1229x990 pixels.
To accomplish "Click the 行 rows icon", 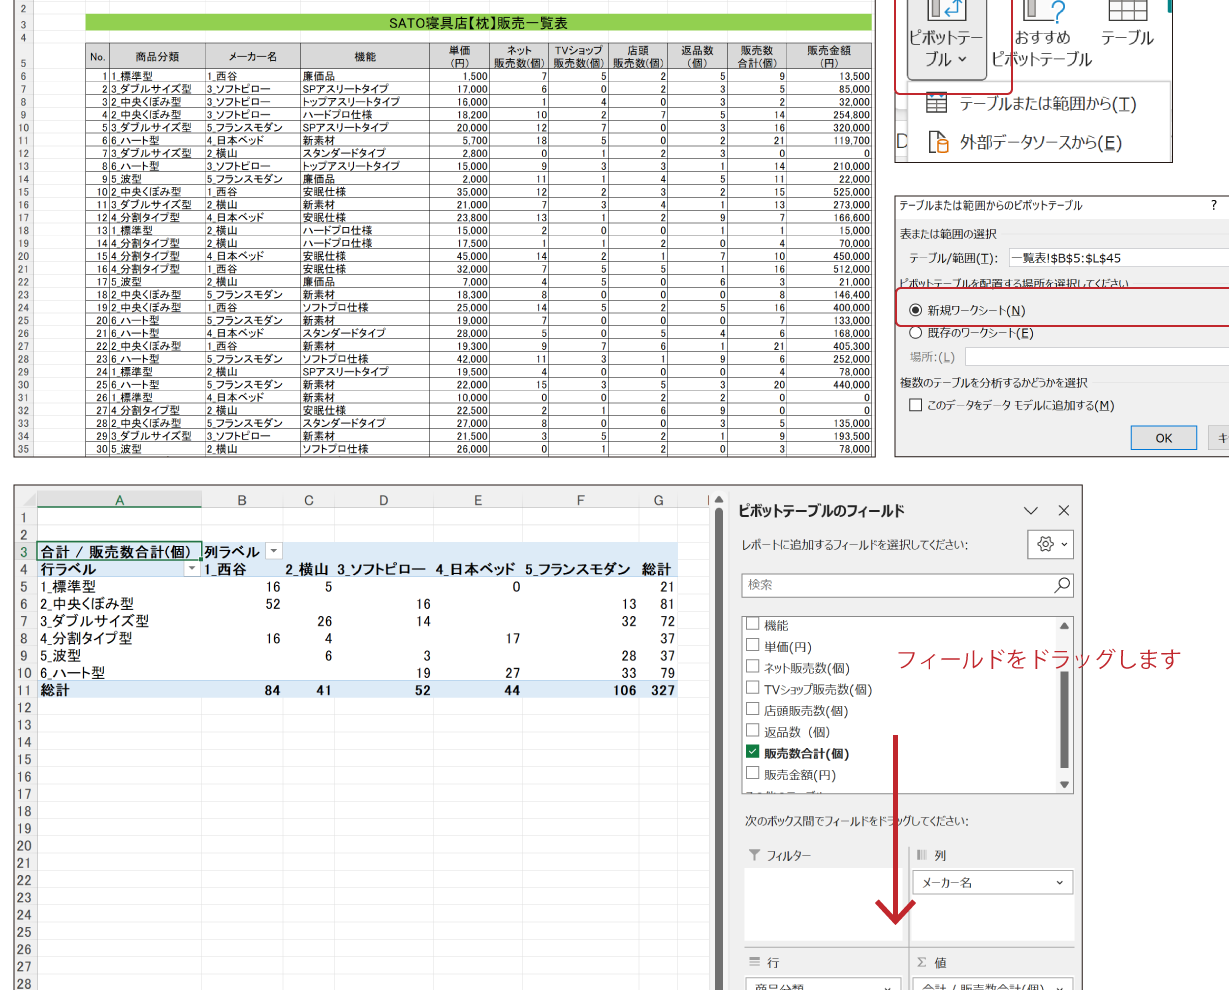I will (755, 962).
